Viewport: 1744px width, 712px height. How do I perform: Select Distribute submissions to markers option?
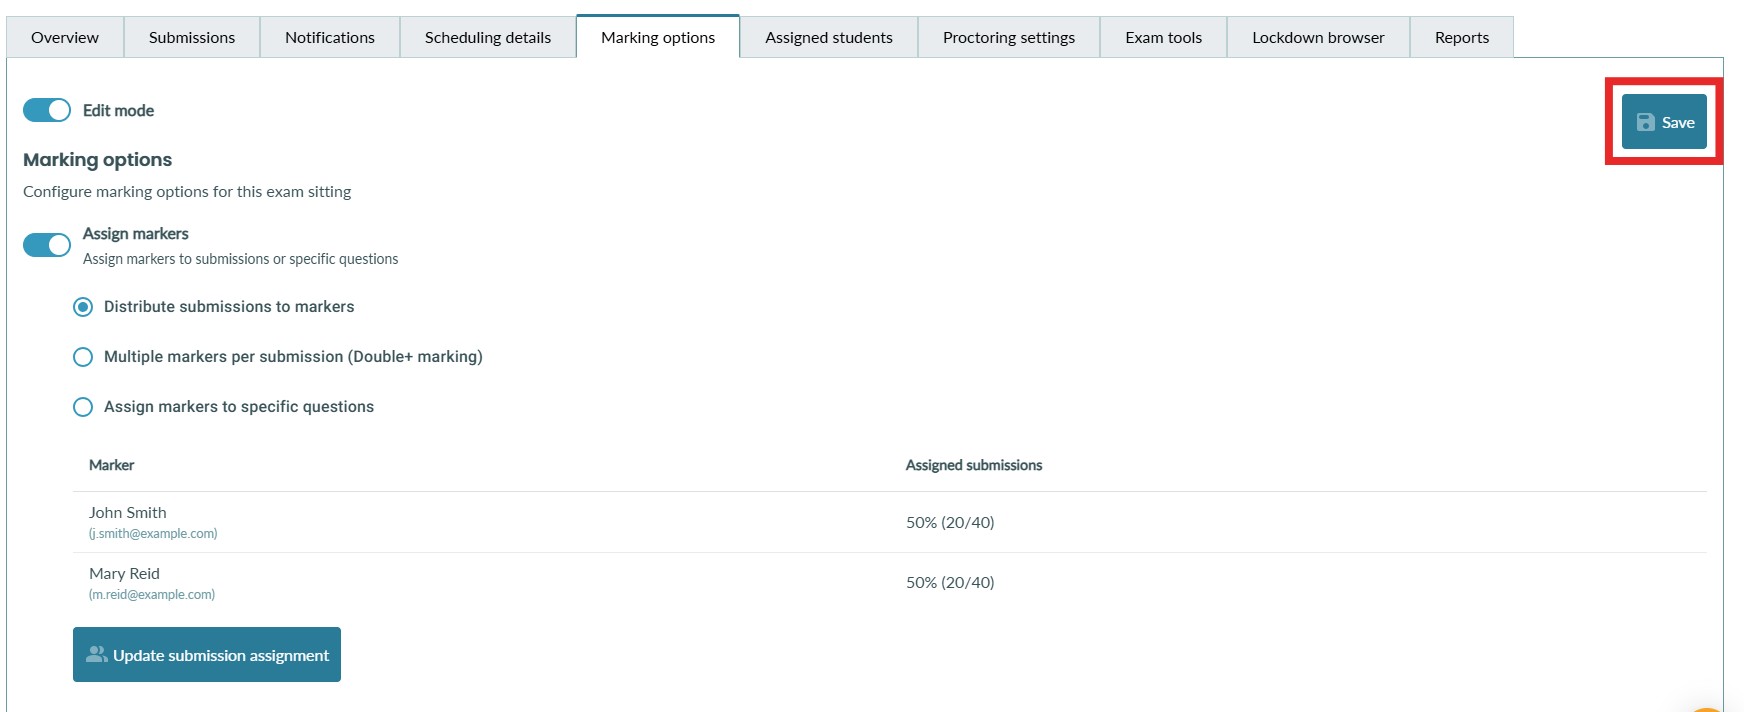click(83, 307)
